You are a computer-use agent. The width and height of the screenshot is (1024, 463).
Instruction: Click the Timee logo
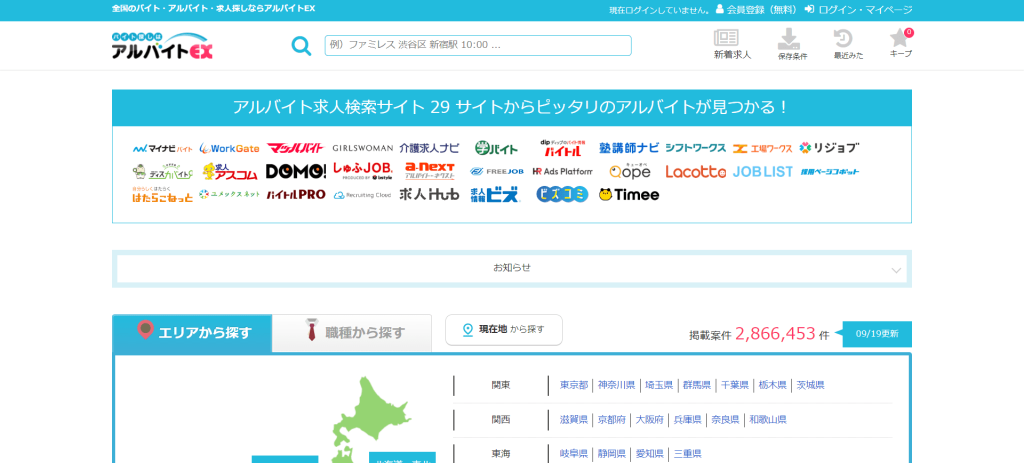629,195
